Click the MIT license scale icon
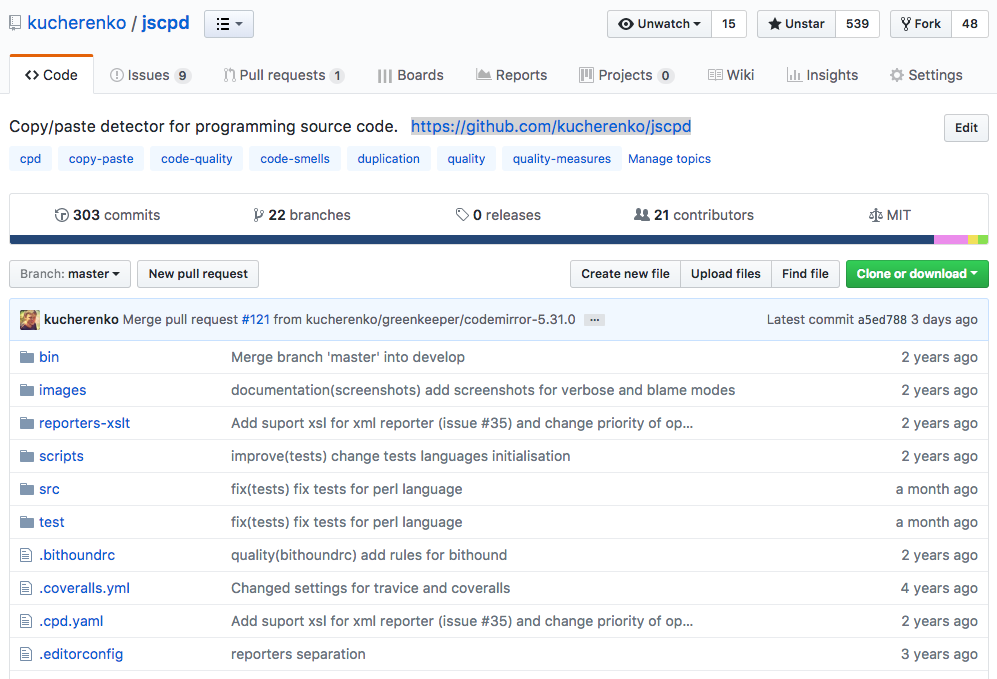 876,216
